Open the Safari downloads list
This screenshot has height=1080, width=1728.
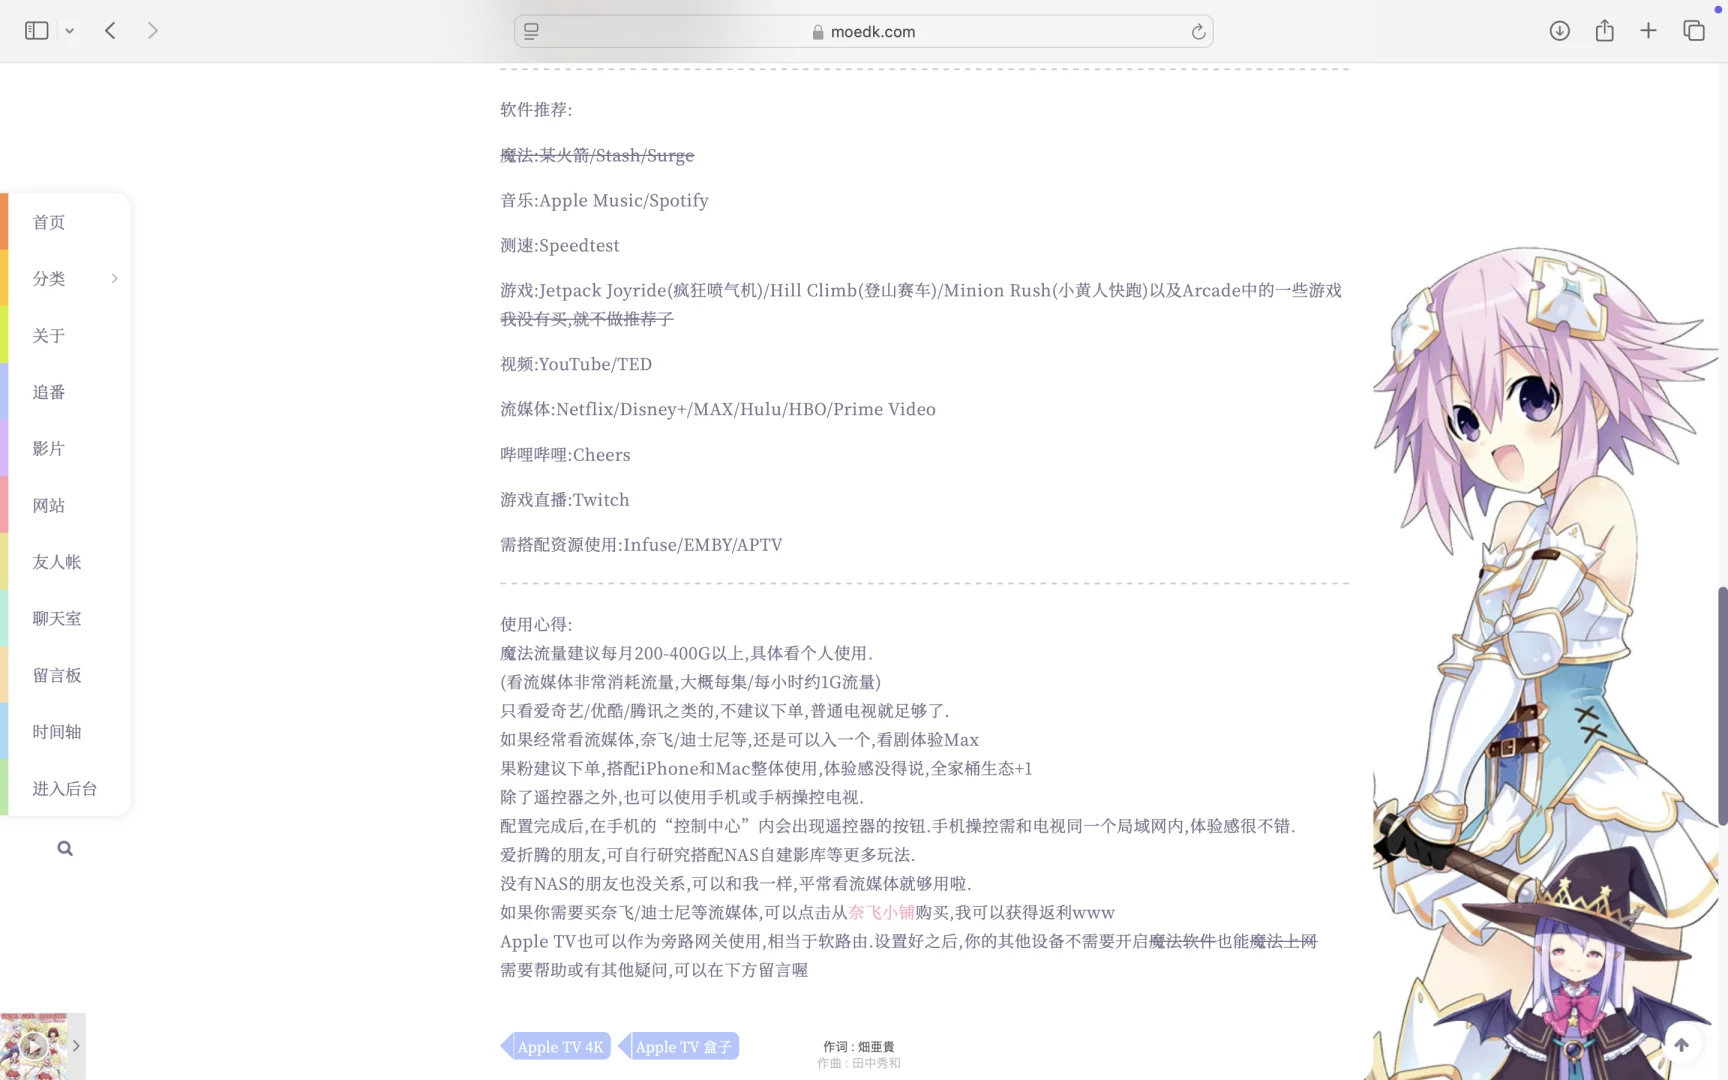click(1559, 30)
